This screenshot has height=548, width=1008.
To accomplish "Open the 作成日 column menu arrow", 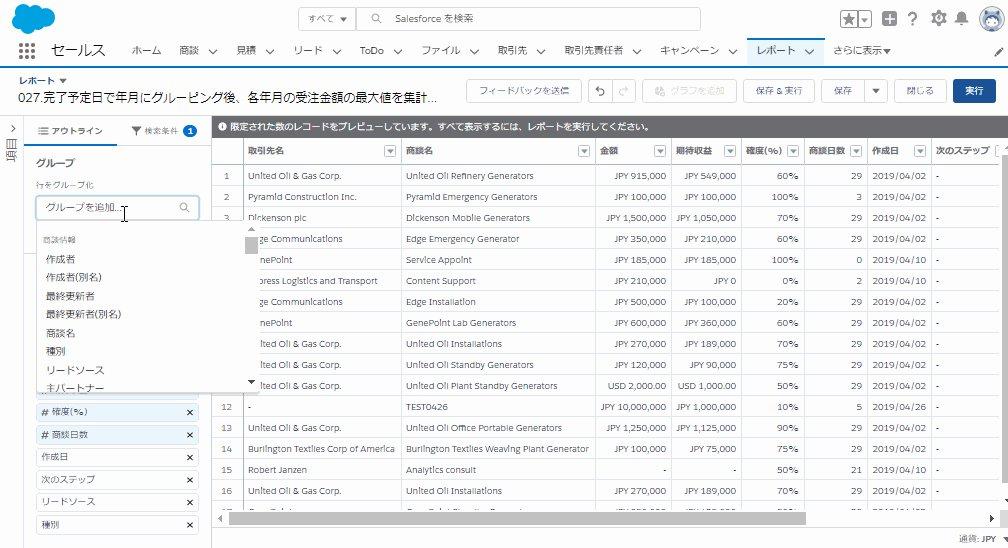I will (920, 151).
